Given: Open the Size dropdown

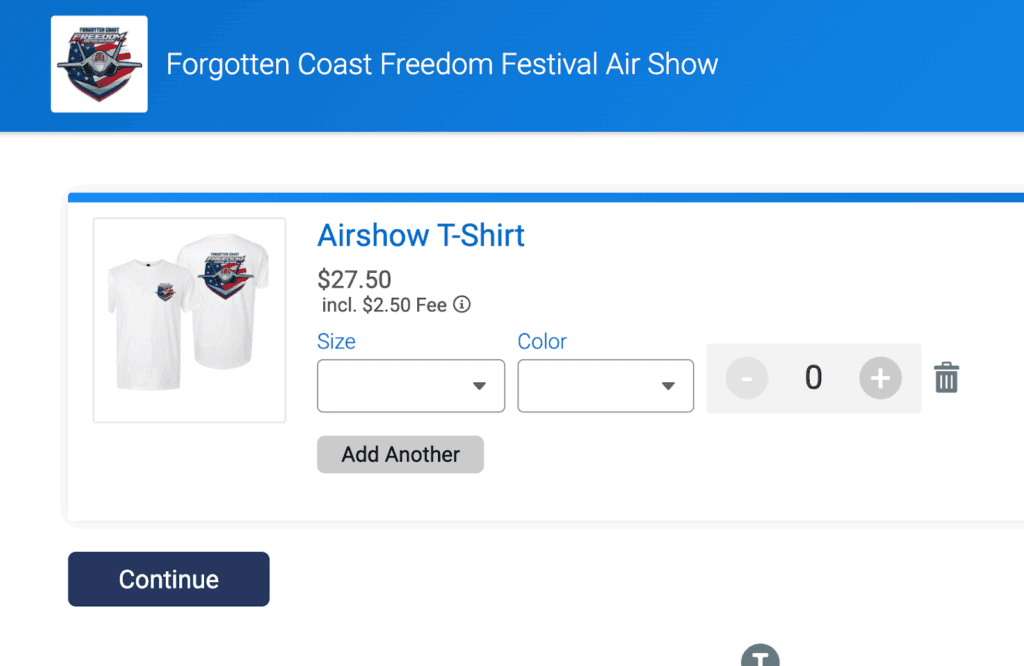Looking at the screenshot, I should click(x=410, y=385).
